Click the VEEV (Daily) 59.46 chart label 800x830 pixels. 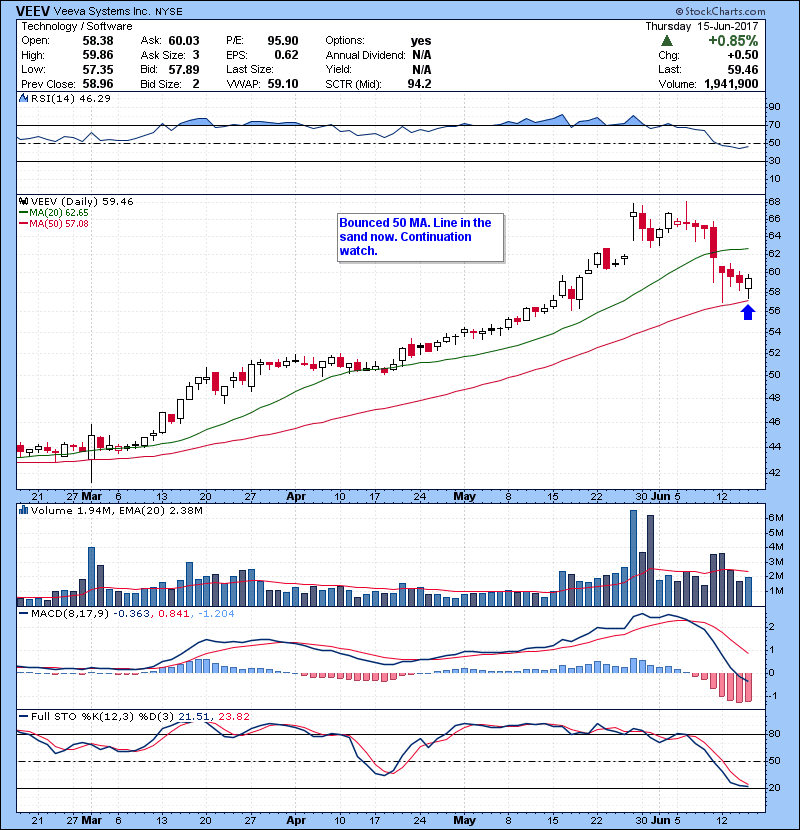pos(82,202)
